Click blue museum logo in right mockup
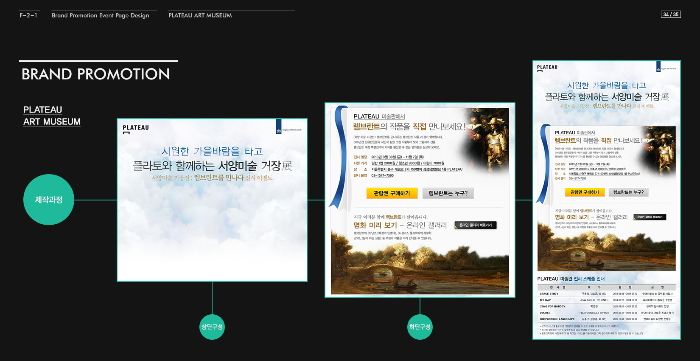The image size is (700, 361). coord(666,67)
